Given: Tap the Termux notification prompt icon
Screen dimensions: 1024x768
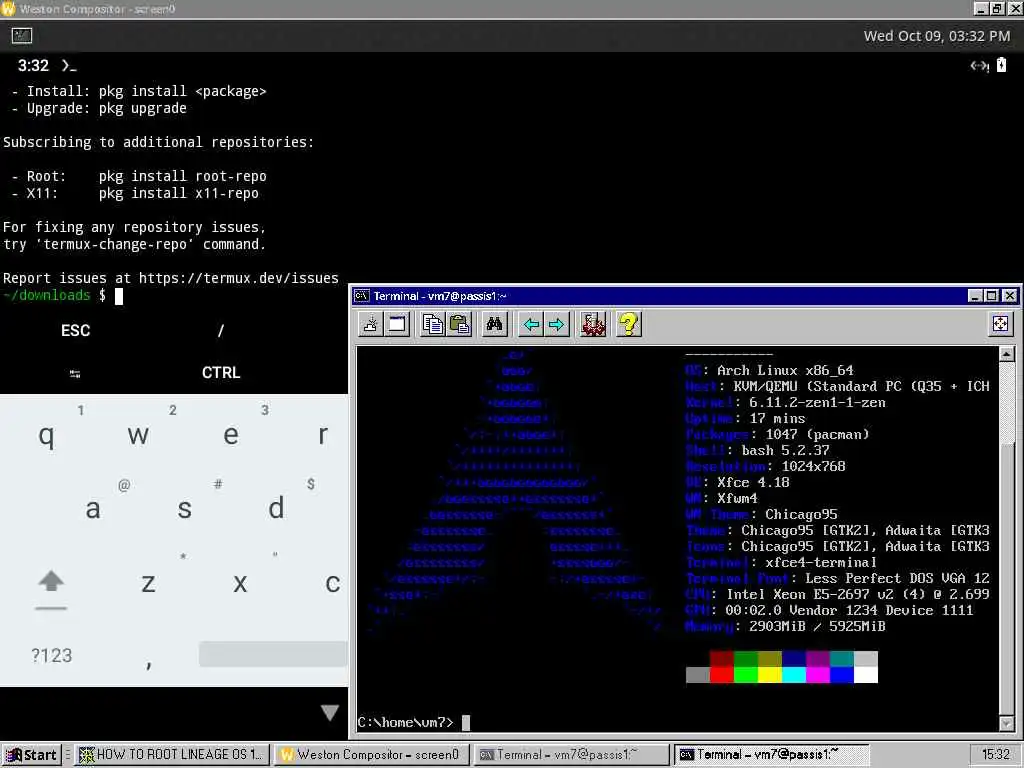Looking at the screenshot, I should [69, 65].
